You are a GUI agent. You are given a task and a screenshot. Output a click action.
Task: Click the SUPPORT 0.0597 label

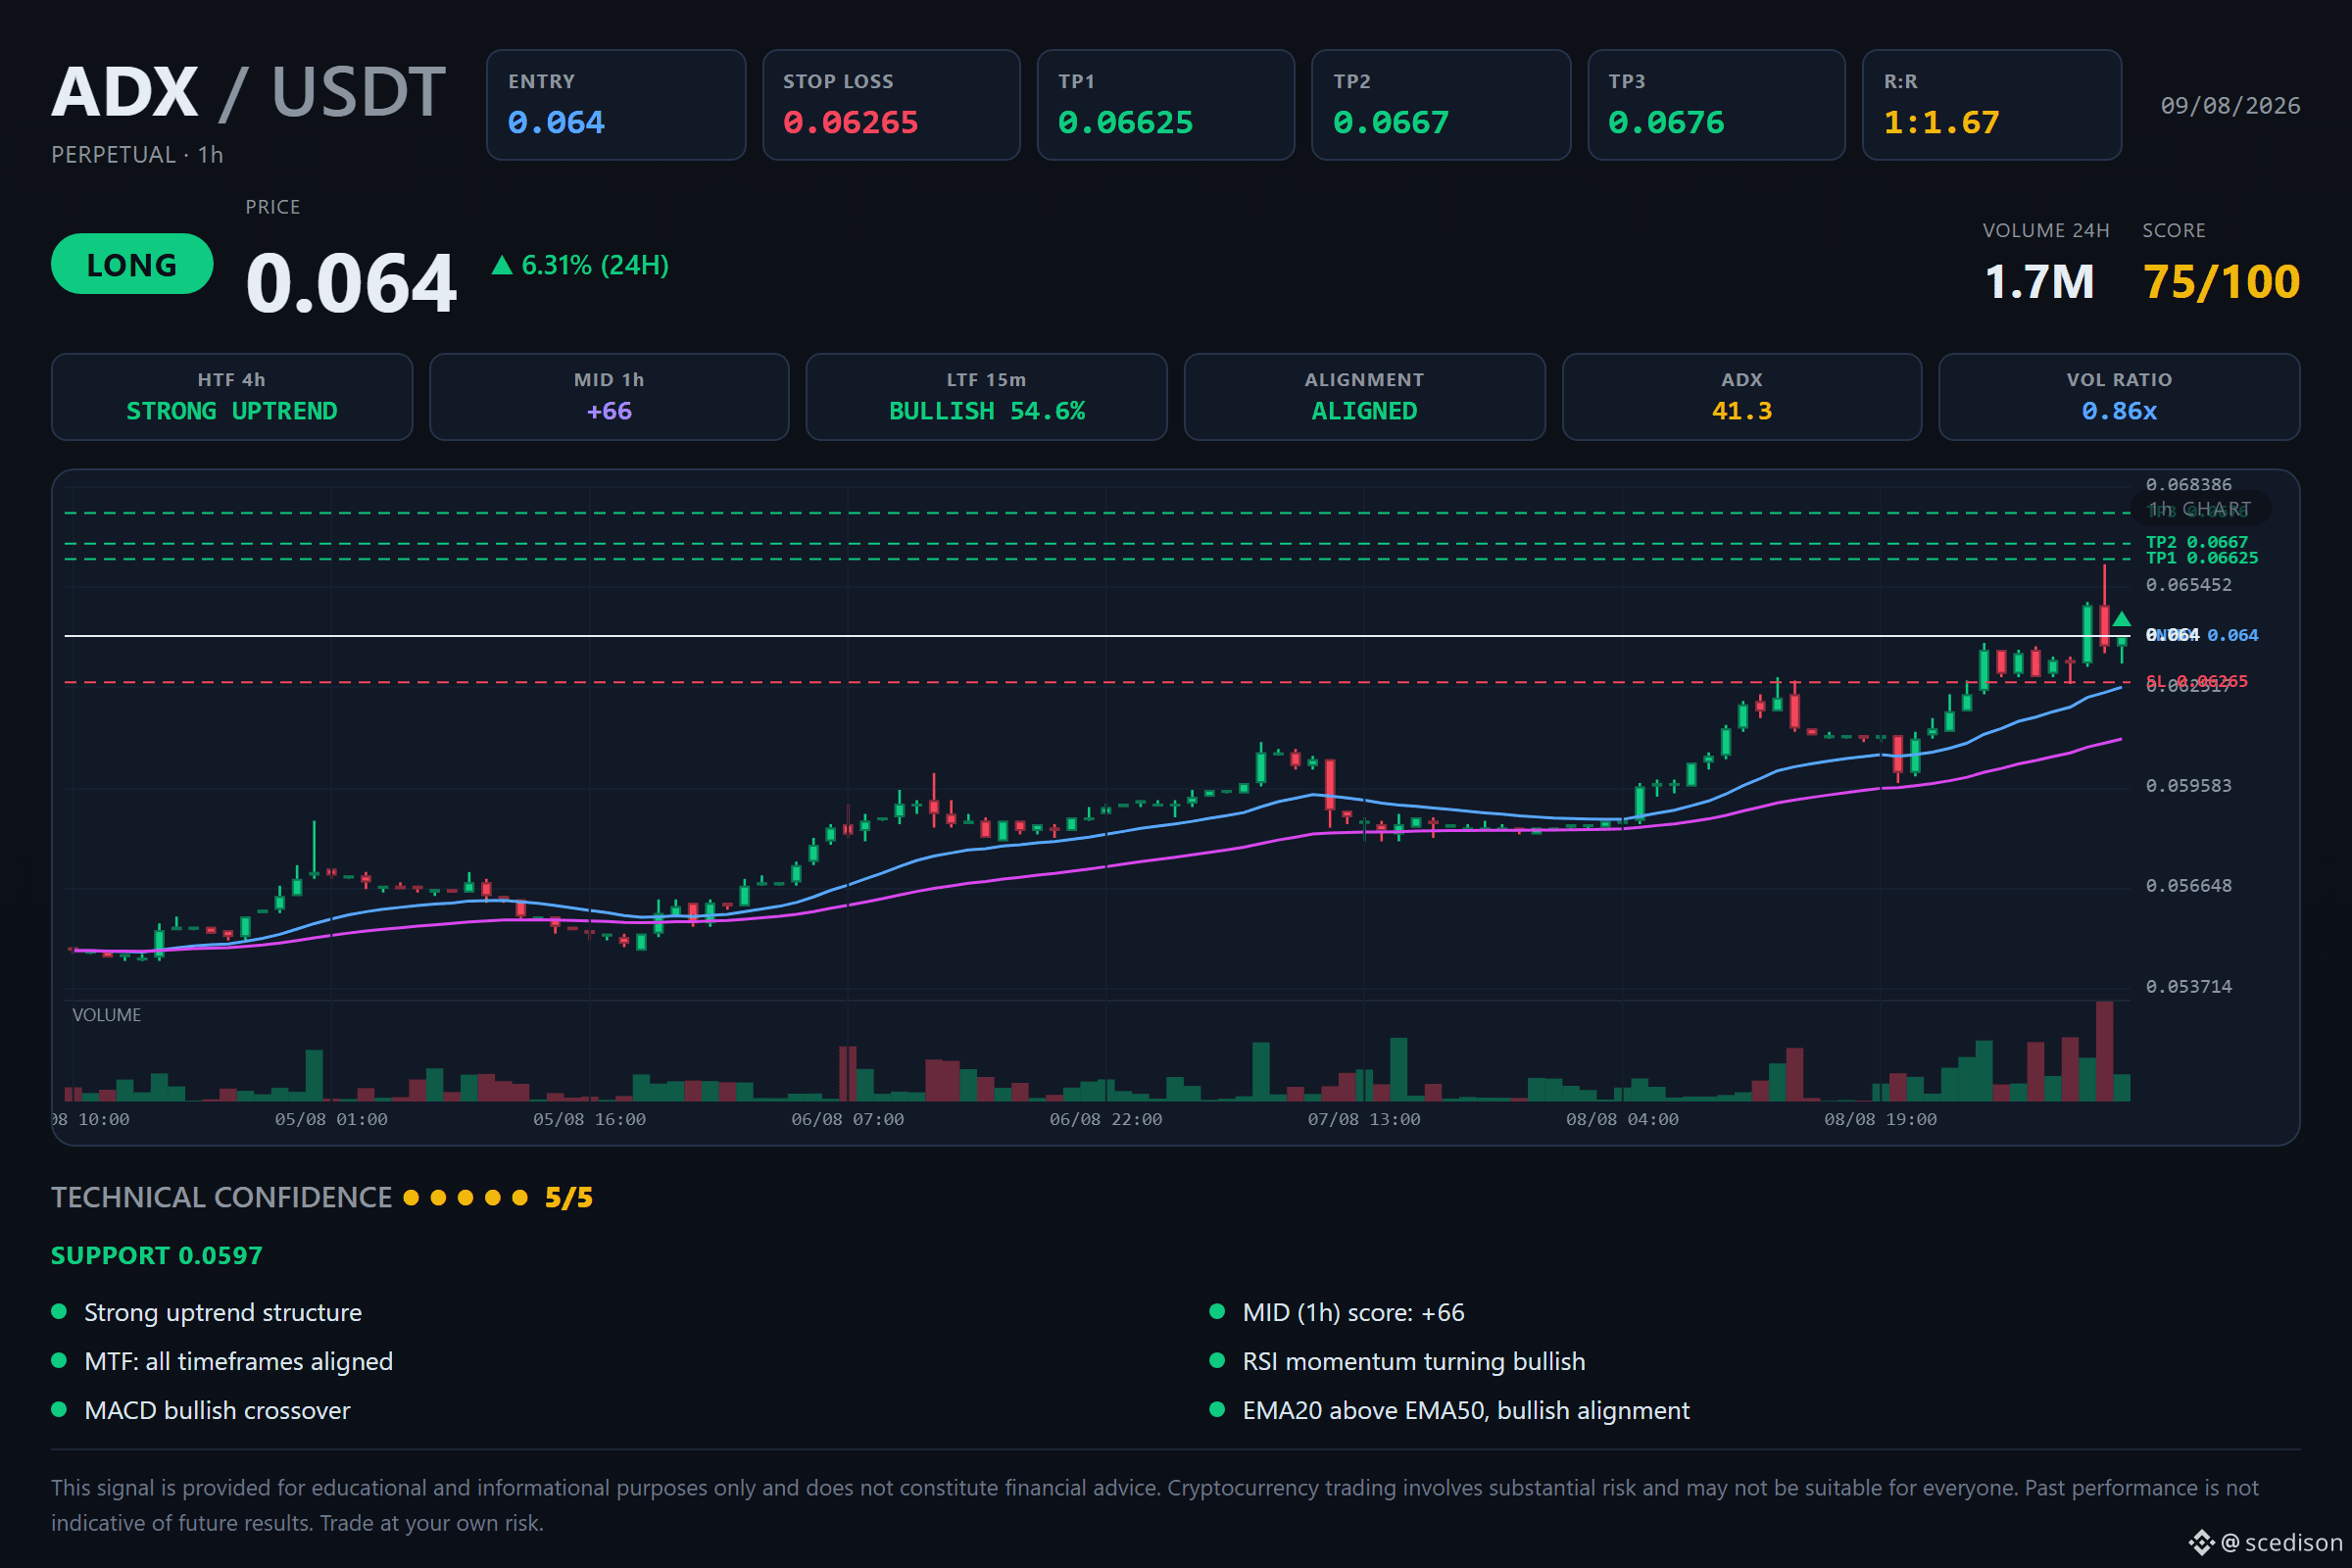click(x=157, y=1256)
